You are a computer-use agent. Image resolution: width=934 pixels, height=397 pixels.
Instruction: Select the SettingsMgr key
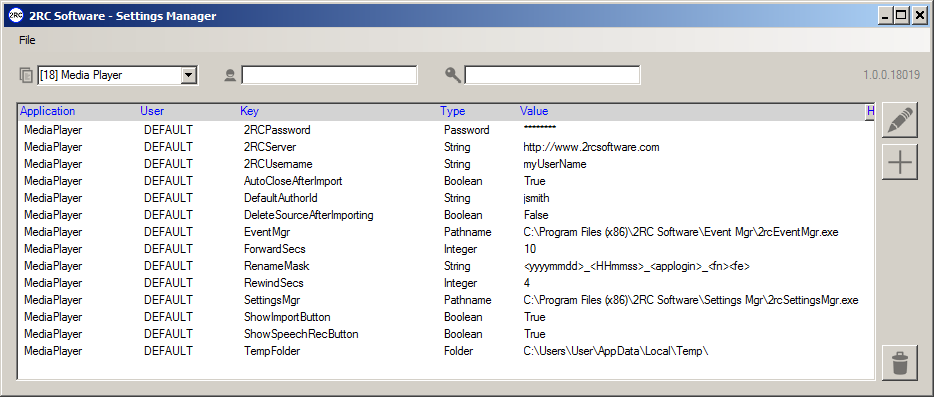[x=273, y=300]
